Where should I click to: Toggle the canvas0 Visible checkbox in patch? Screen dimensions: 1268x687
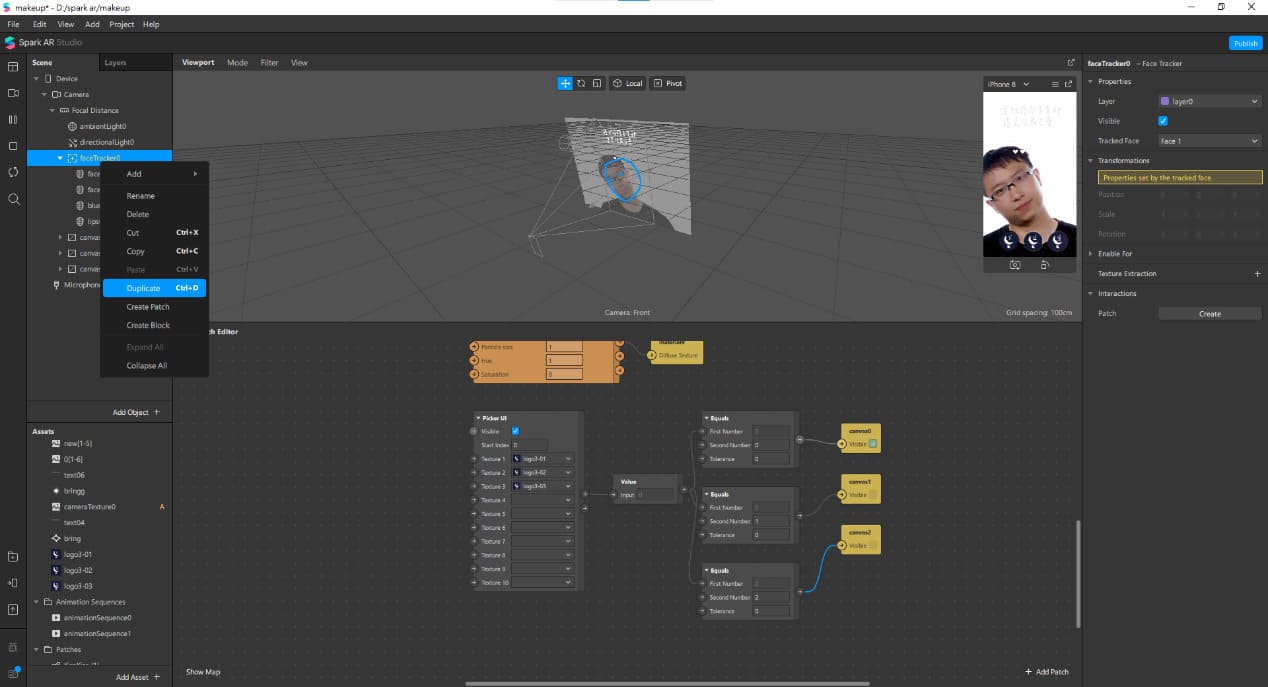(872, 443)
